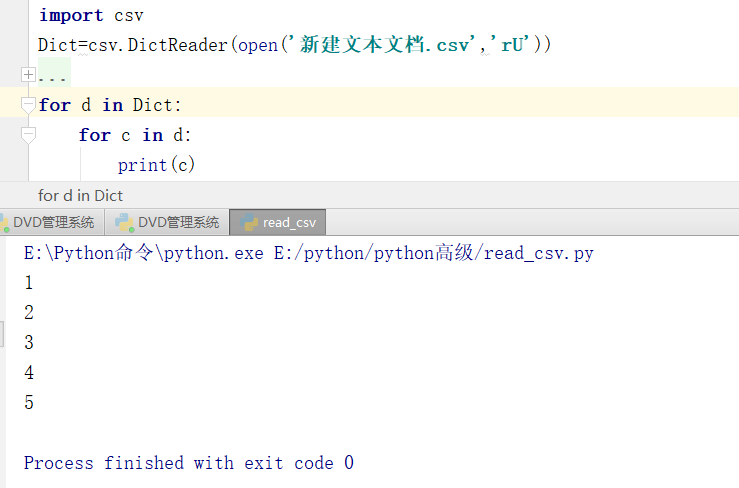This screenshot has width=739, height=488.
Task: Collapse the 'for c in d' loop fold marker
Action: click(28, 135)
